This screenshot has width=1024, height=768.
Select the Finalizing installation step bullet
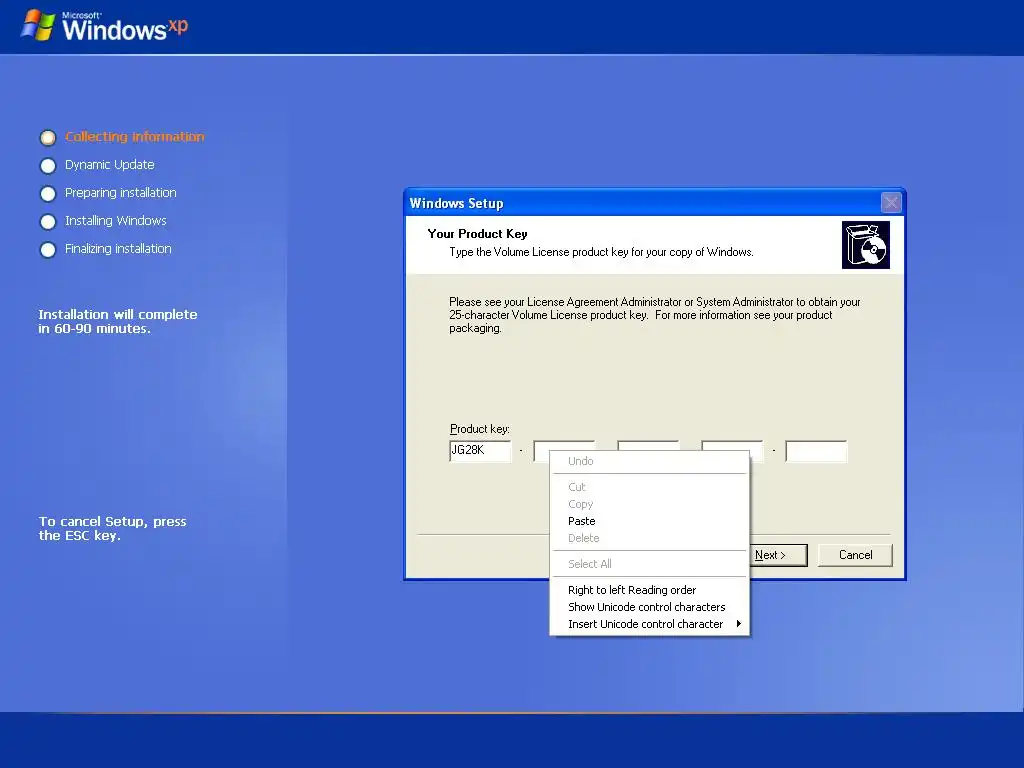48,250
